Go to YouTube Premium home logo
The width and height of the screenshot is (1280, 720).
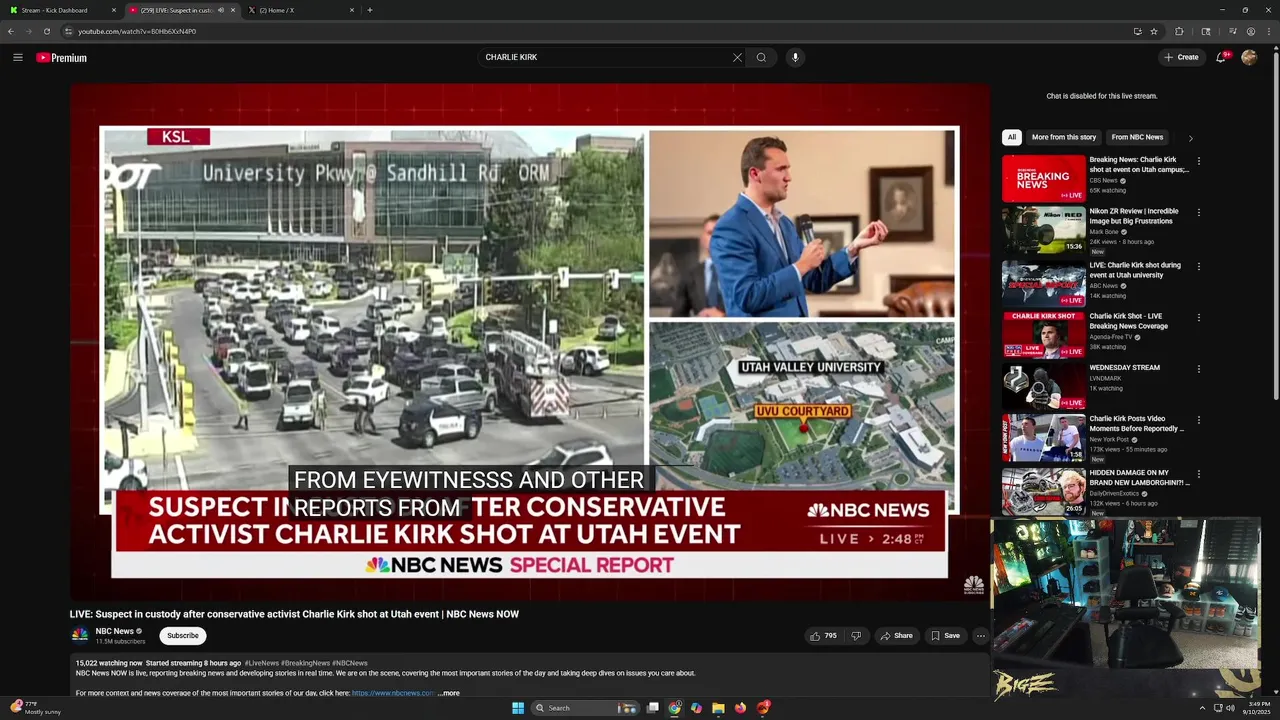point(62,57)
